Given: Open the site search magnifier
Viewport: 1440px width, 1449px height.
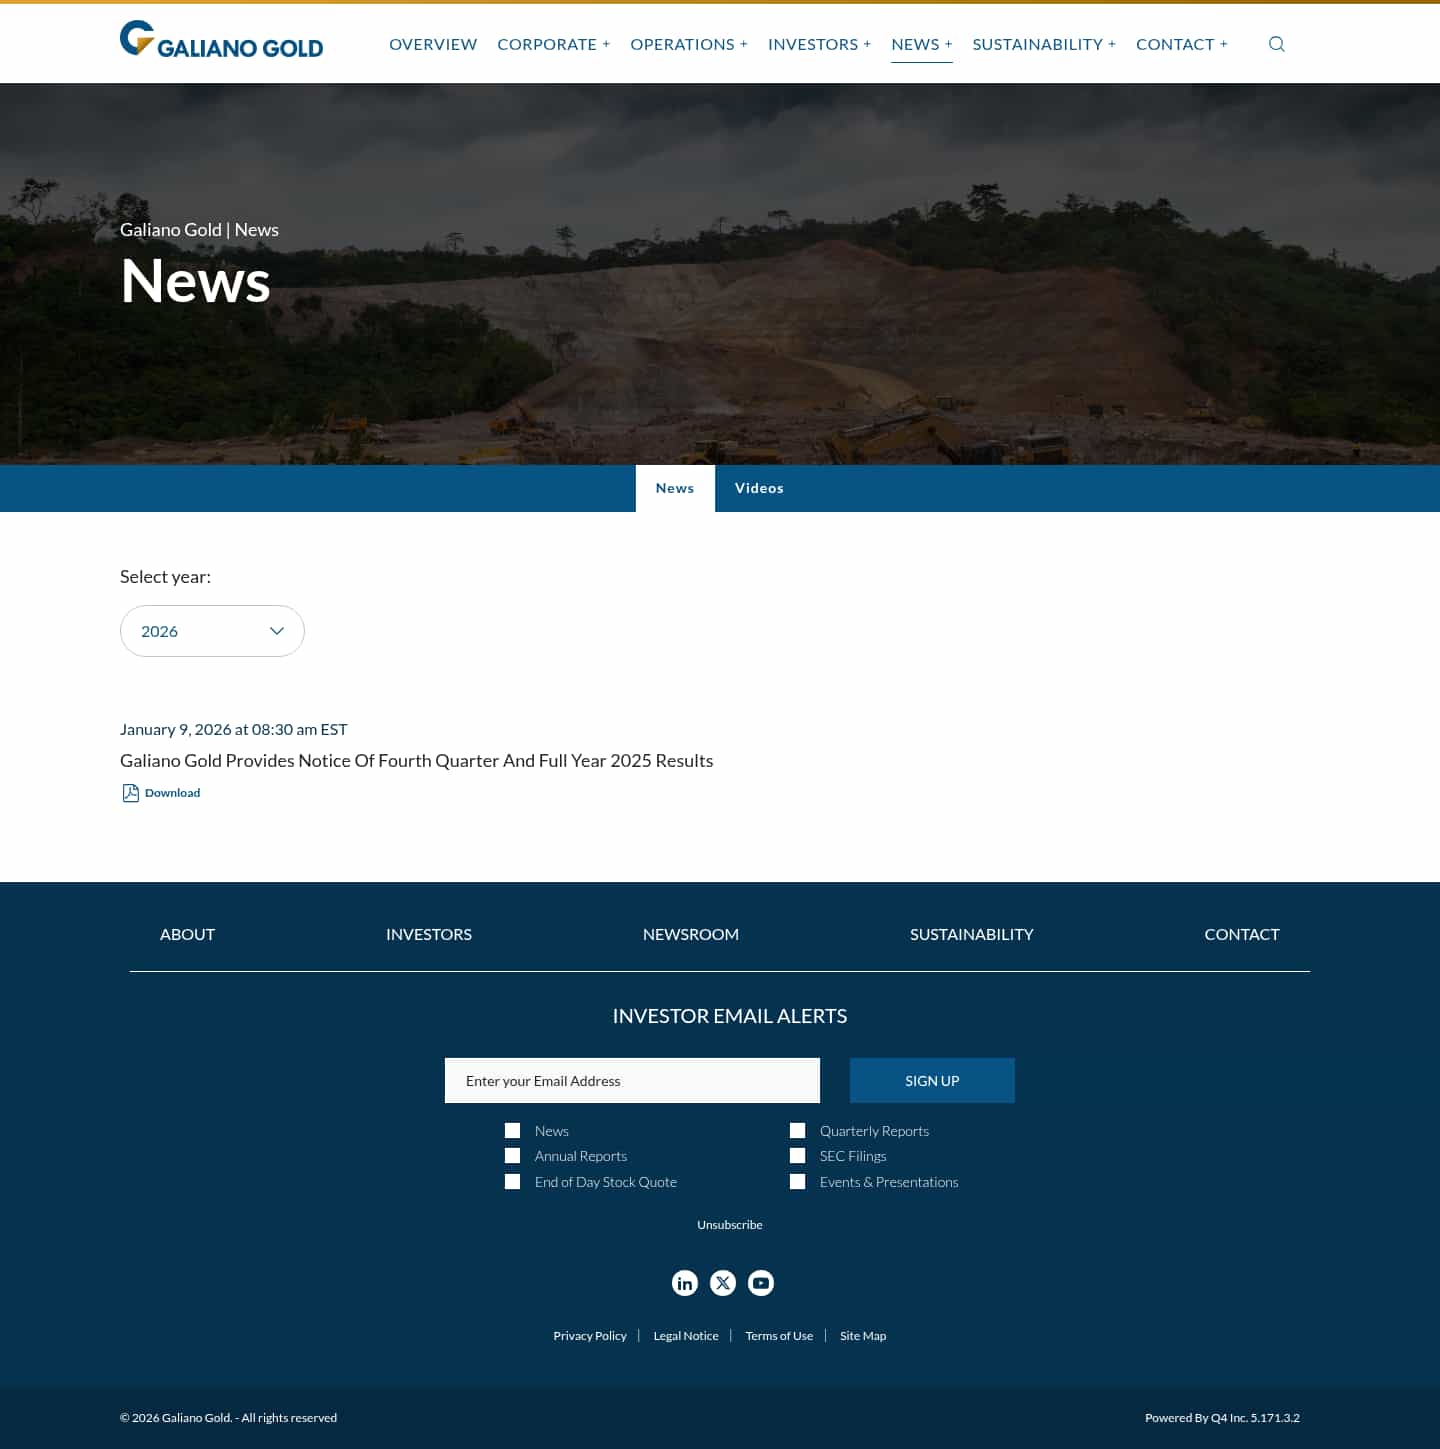Looking at the screenshot, I should (x=1276, y=43).
